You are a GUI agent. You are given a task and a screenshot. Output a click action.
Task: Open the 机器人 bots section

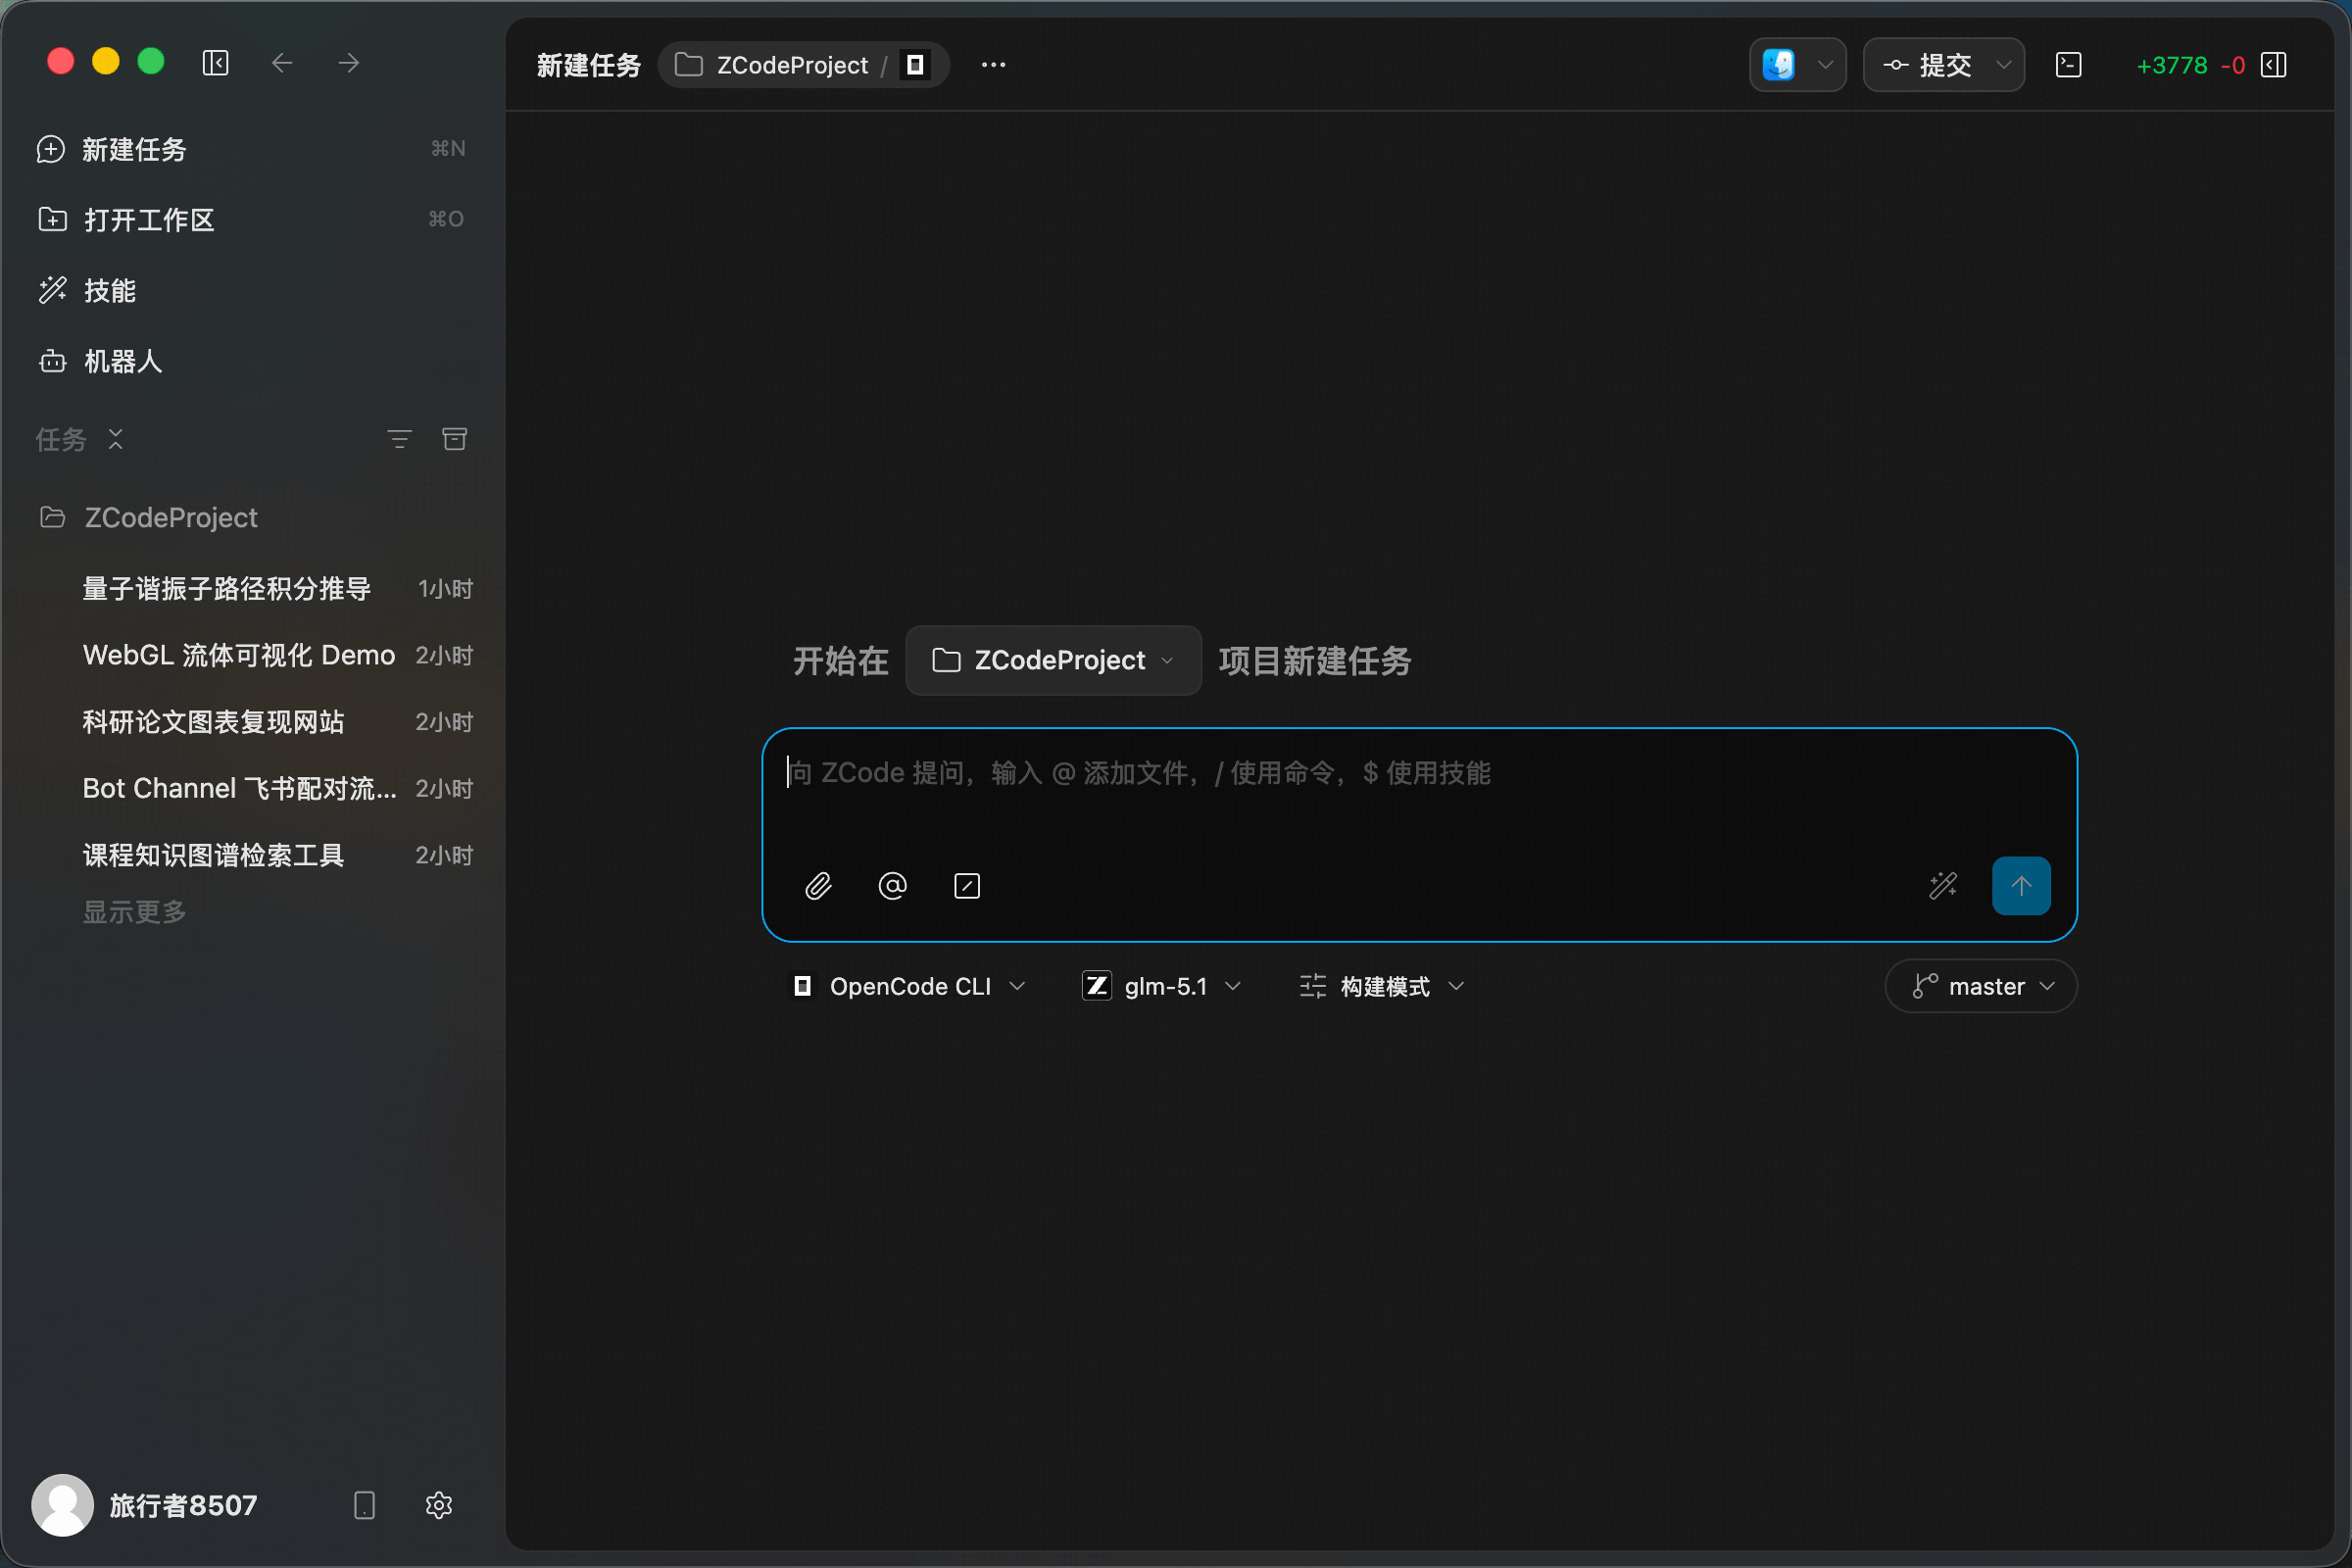tap(251, 361)
